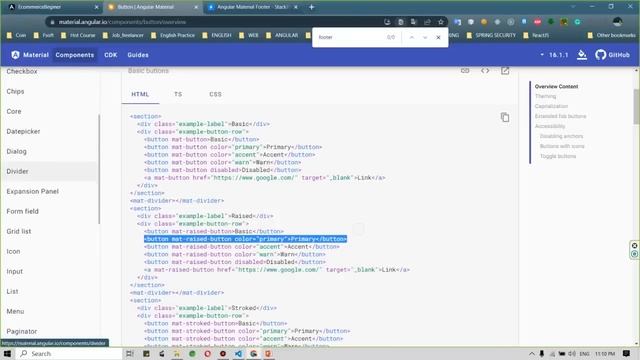This screenshot has width=640, height=360.
Task: Select Icon in the sidebar
Action: click(13, 251)
